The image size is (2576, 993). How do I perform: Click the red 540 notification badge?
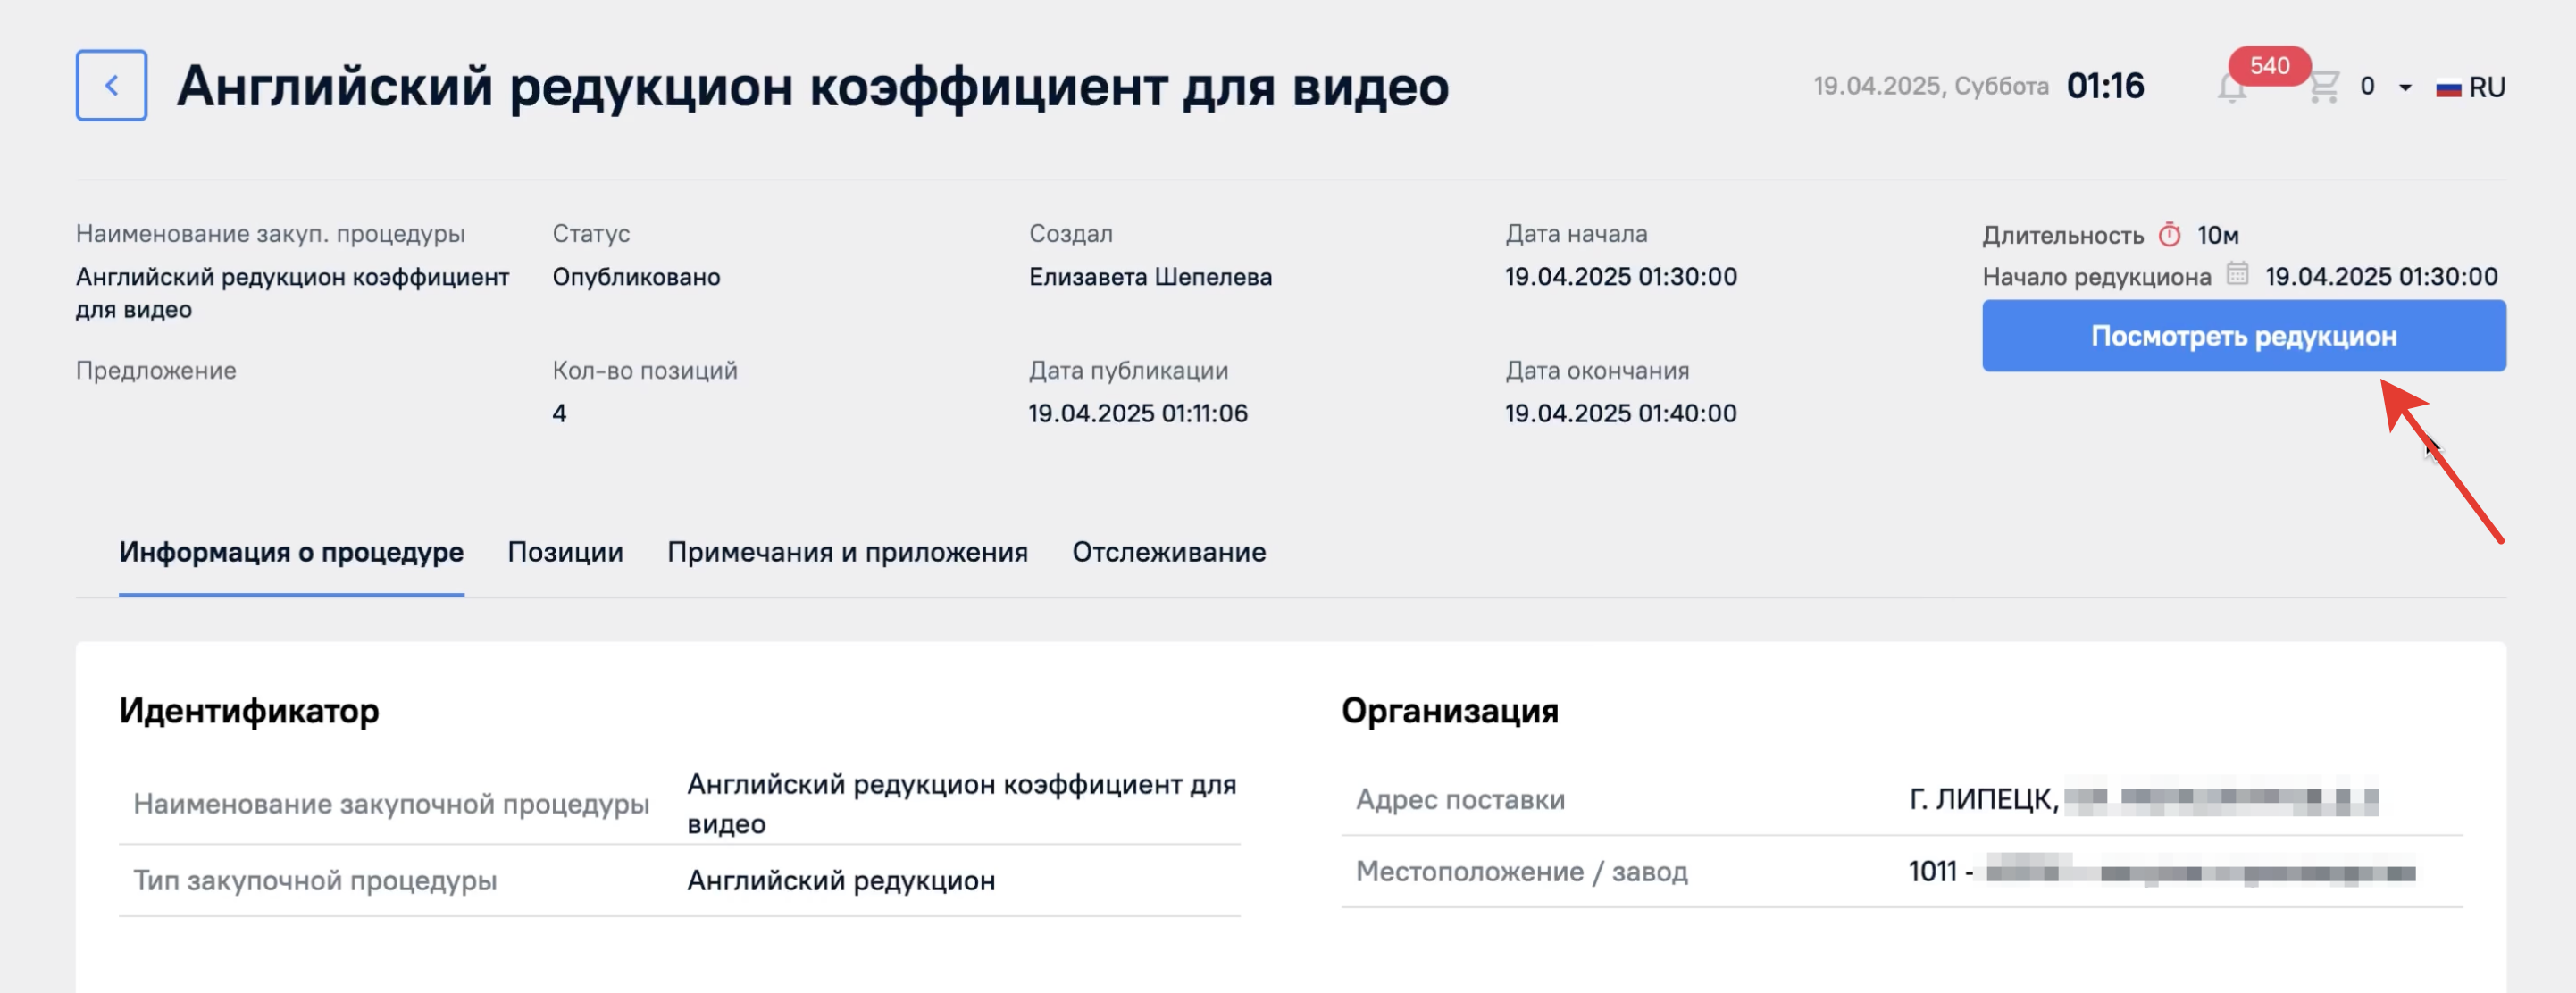click(x=2269, y=66)
